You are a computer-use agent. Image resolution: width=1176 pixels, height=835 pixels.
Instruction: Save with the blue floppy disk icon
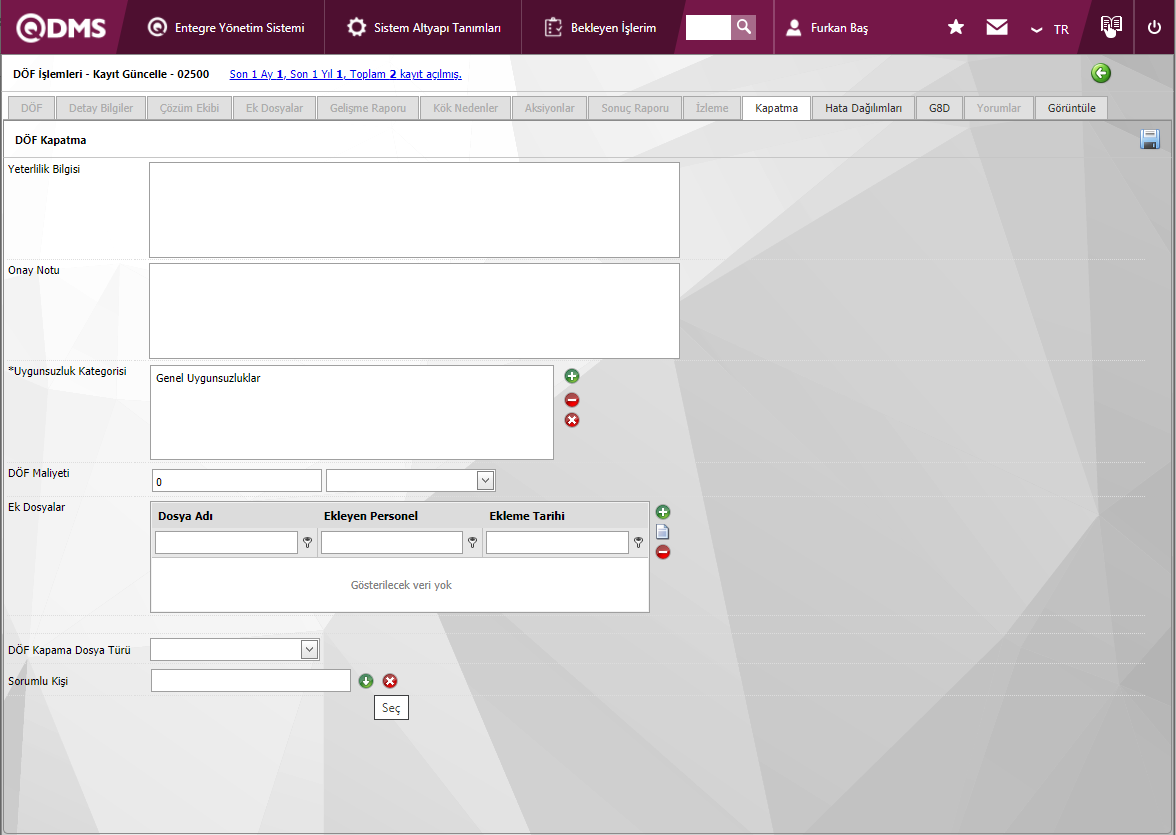tap(1149, 140)
